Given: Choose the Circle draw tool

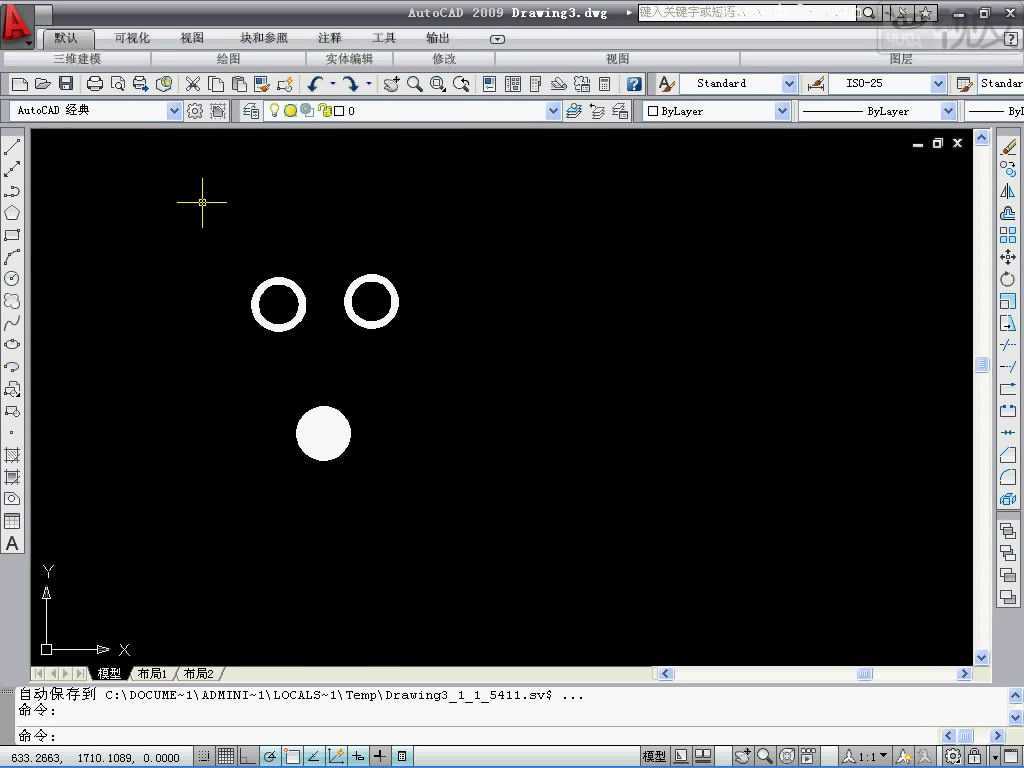Looking at the screenshot, I should click(x=12, y=279).
